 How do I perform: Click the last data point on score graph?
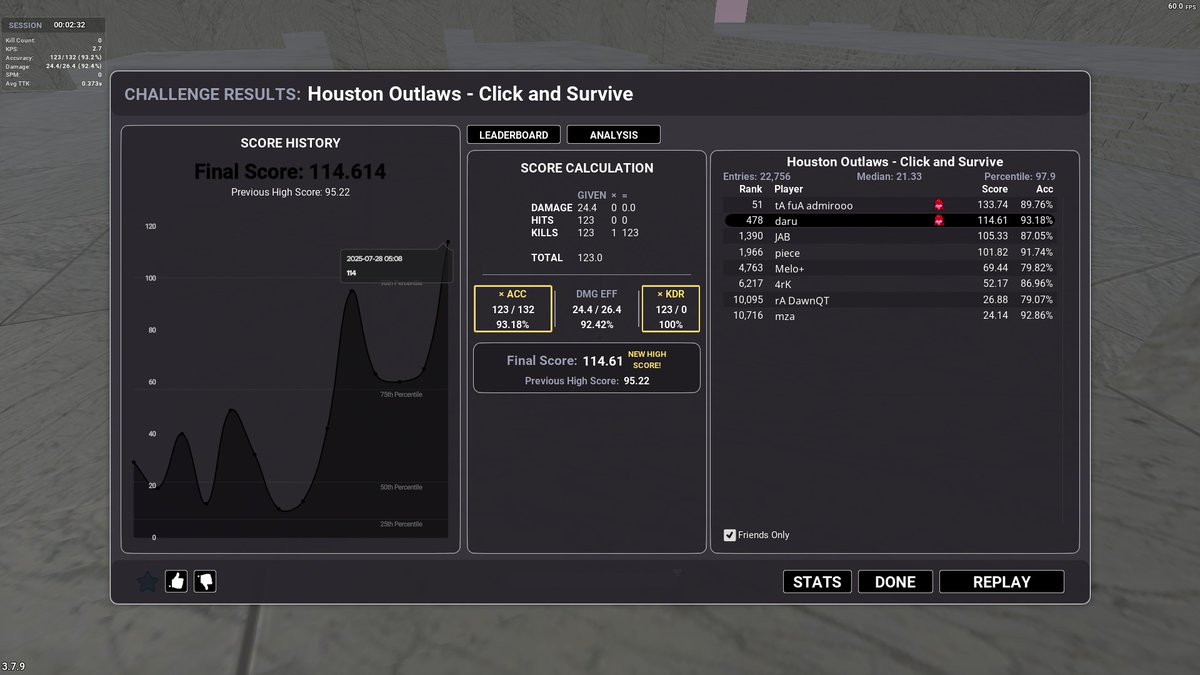[x=447, y=242]
